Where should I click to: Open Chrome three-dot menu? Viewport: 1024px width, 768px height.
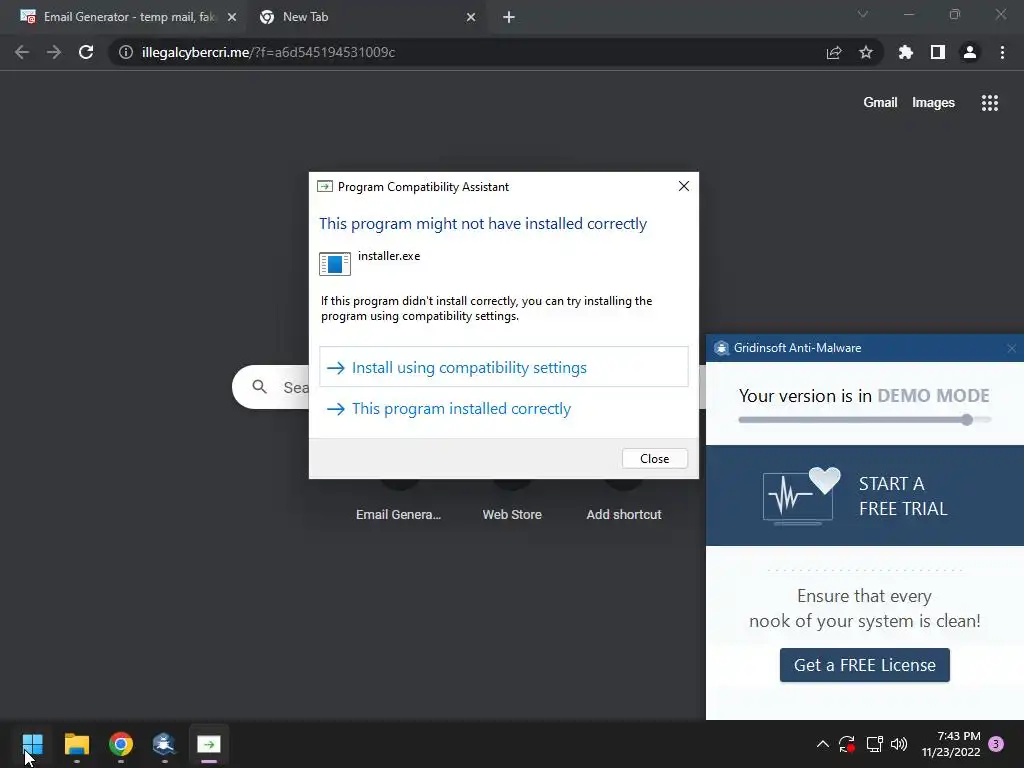(1002, 52)
